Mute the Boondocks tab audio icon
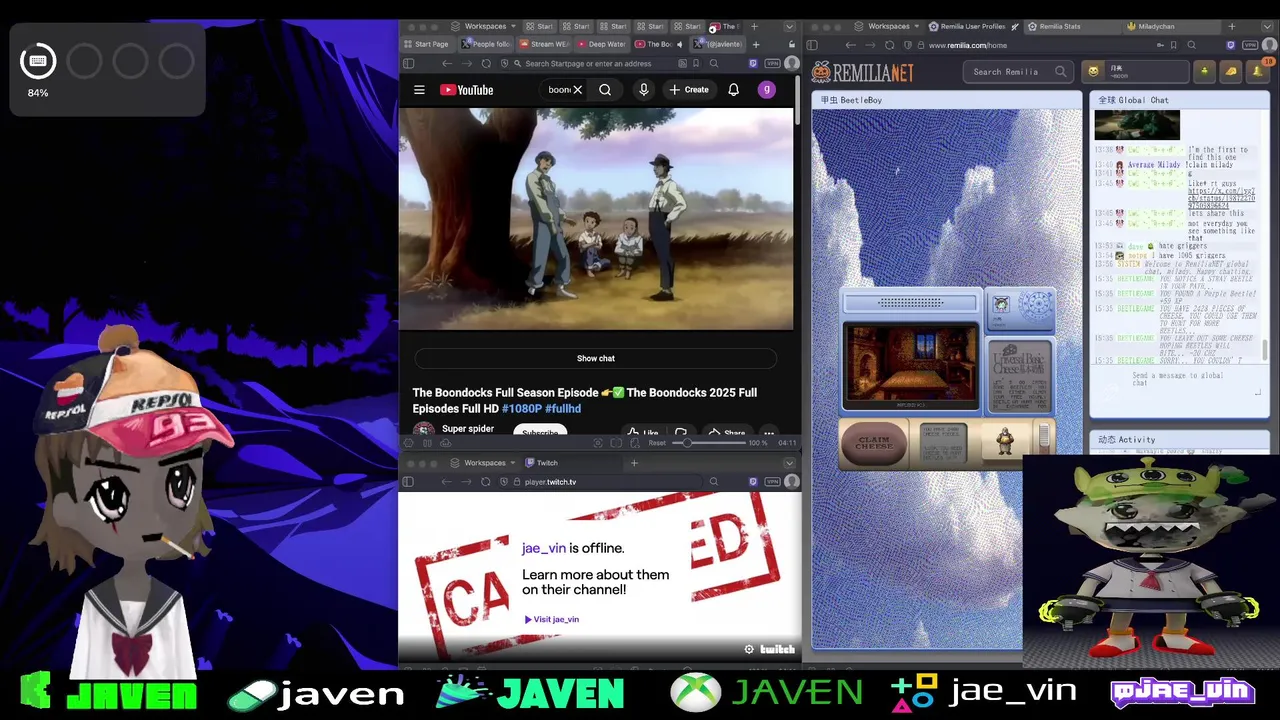The height and width of the screenshot is (720, 1280). (680, 44)
